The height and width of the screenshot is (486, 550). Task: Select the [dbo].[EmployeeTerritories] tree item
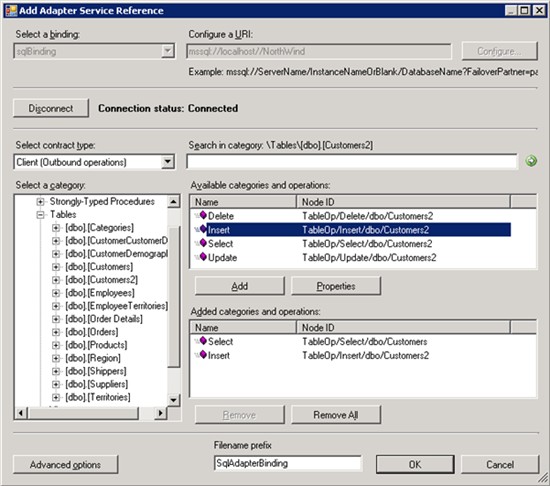(x=116, y=306)
